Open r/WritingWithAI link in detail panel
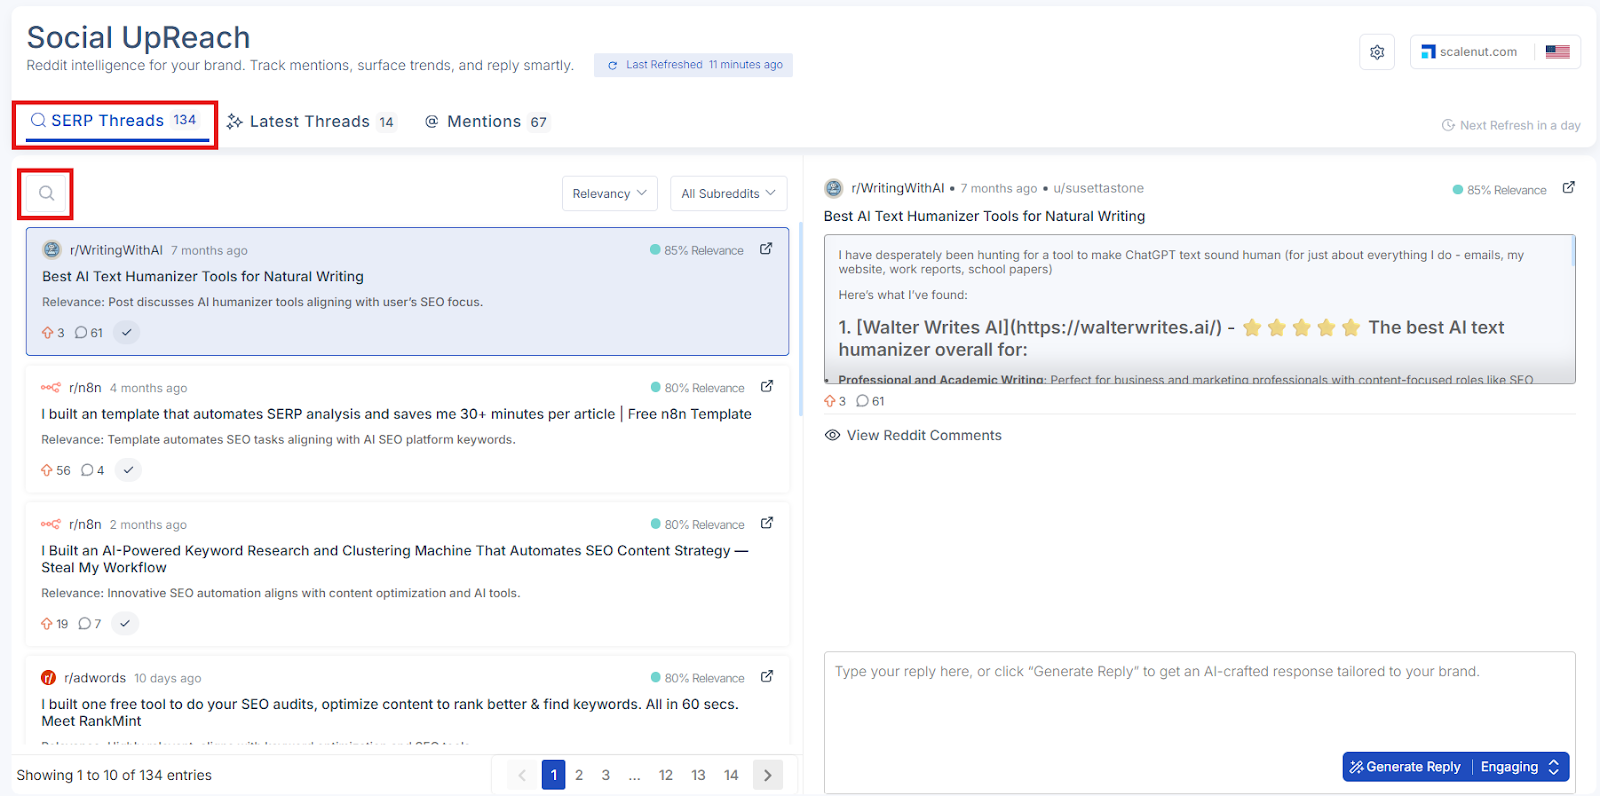Image resolution: width=1600 pixels, height=796 pixels. (x=897, y=188)
